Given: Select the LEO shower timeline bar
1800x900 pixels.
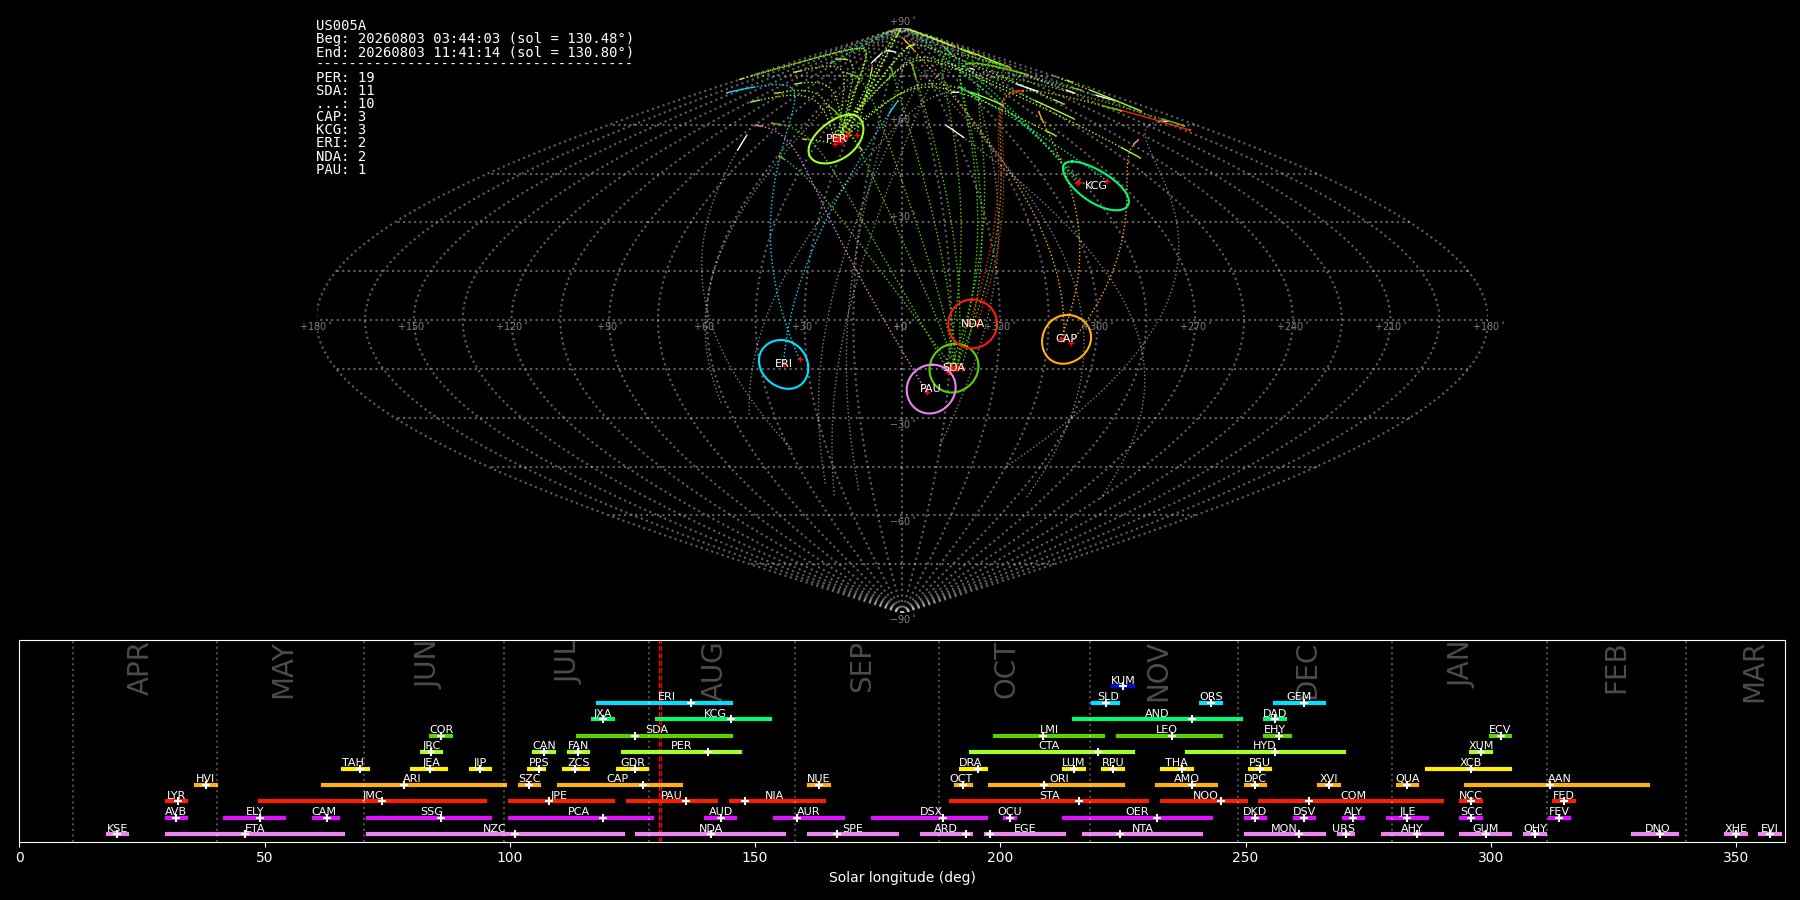Looking at the screenshot, I should tap(1169, 736).
